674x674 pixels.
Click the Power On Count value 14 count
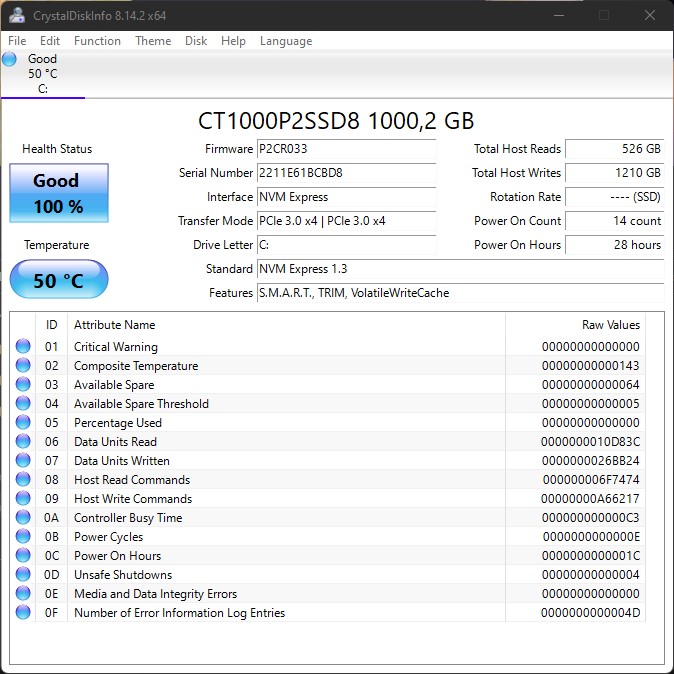pos(615,221)
